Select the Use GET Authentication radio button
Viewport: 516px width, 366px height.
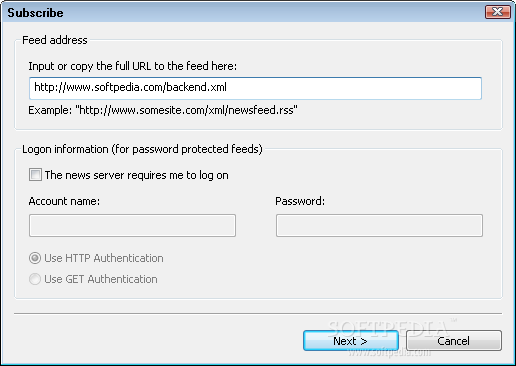click(35, 279)
